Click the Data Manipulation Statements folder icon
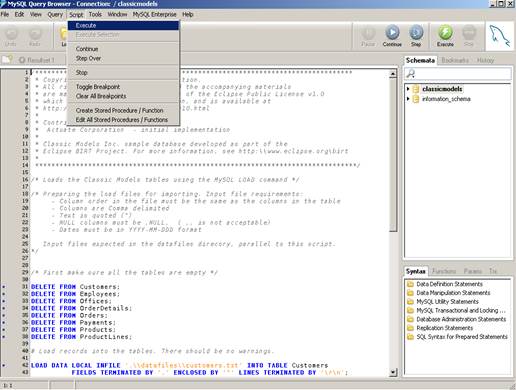The image size is (516, 390). coord(410,293)
